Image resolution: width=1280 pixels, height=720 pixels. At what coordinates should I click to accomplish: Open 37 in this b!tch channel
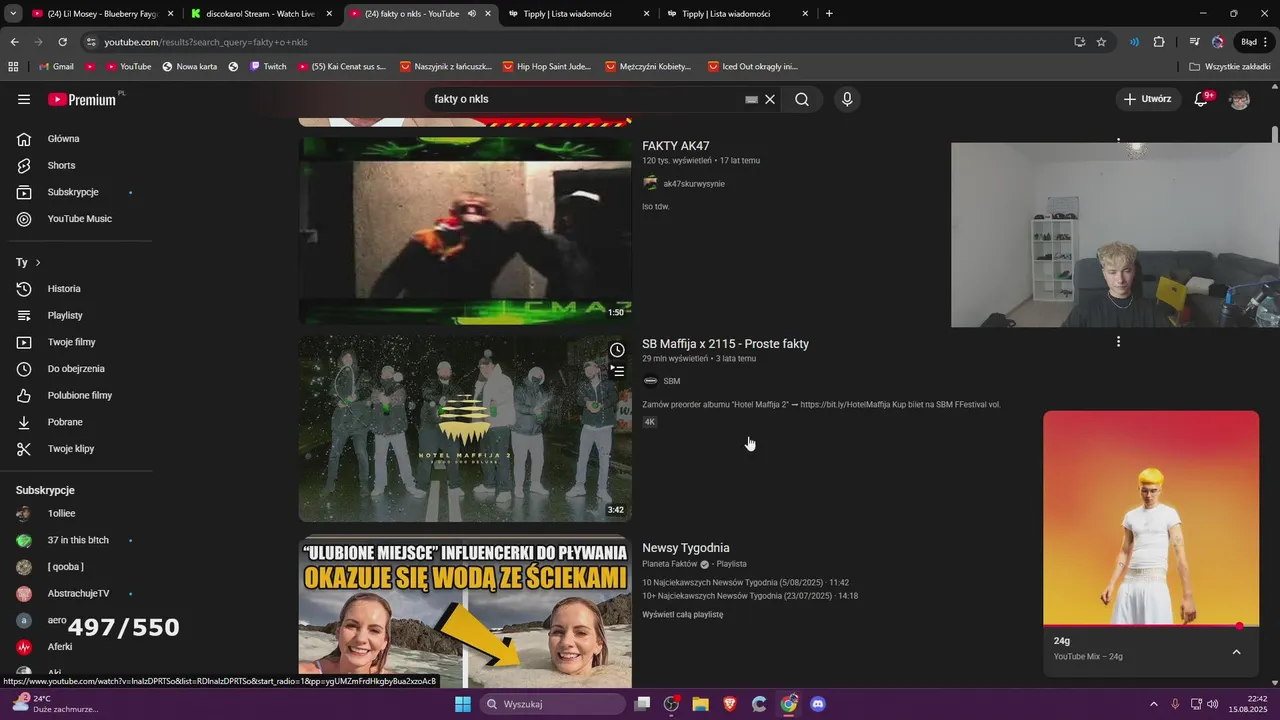click(76, 540)
